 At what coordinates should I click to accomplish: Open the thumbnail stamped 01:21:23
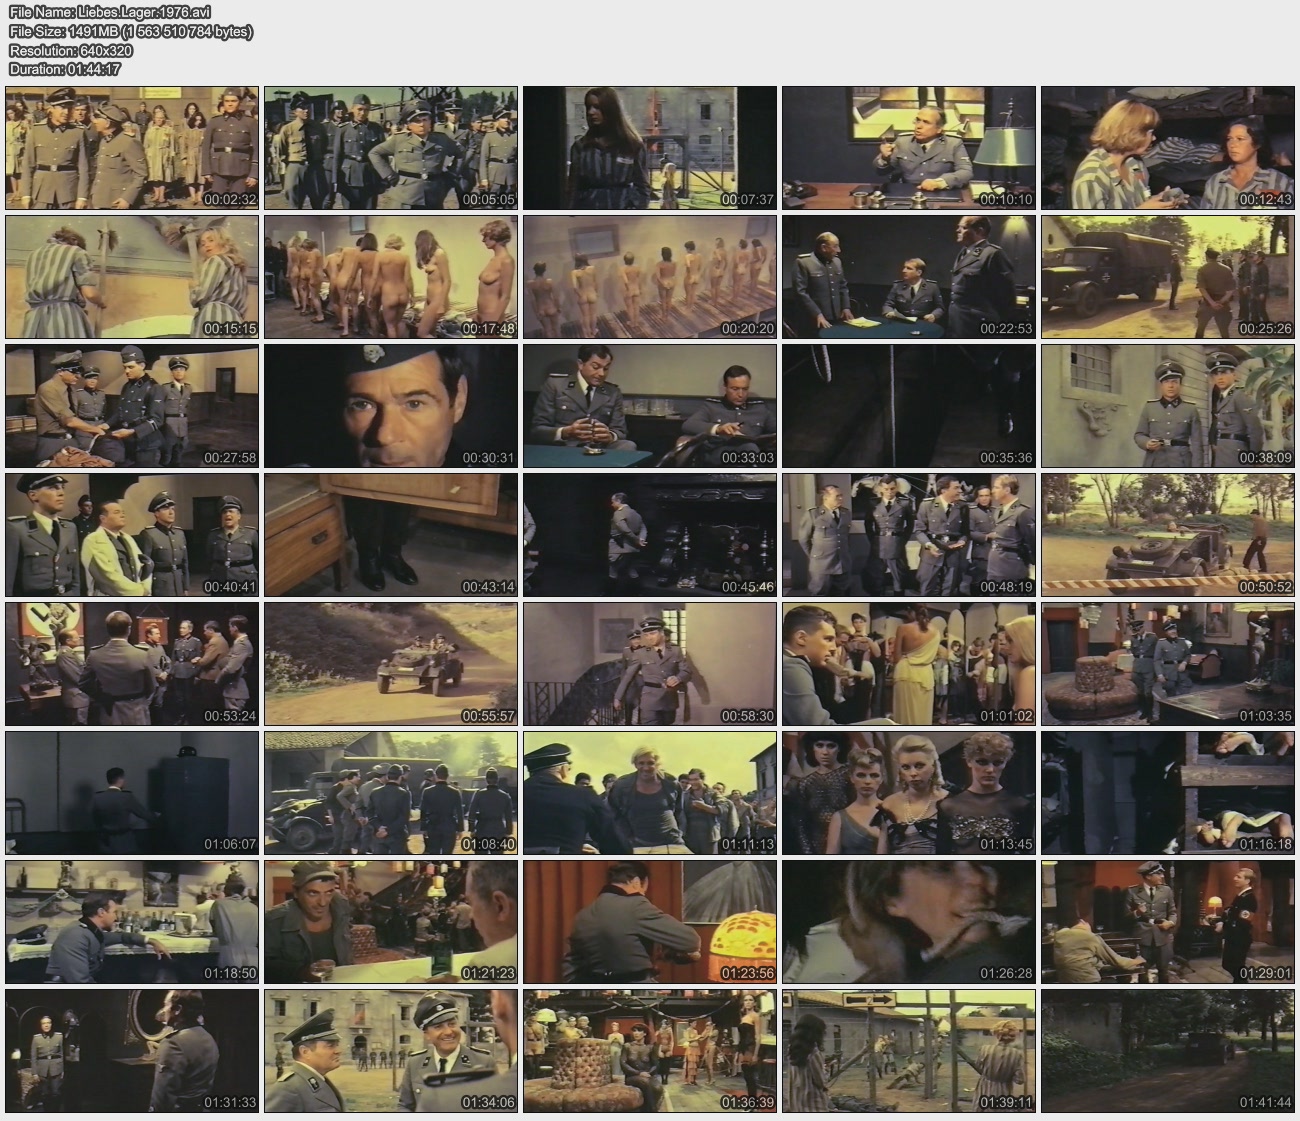[391, 922]
